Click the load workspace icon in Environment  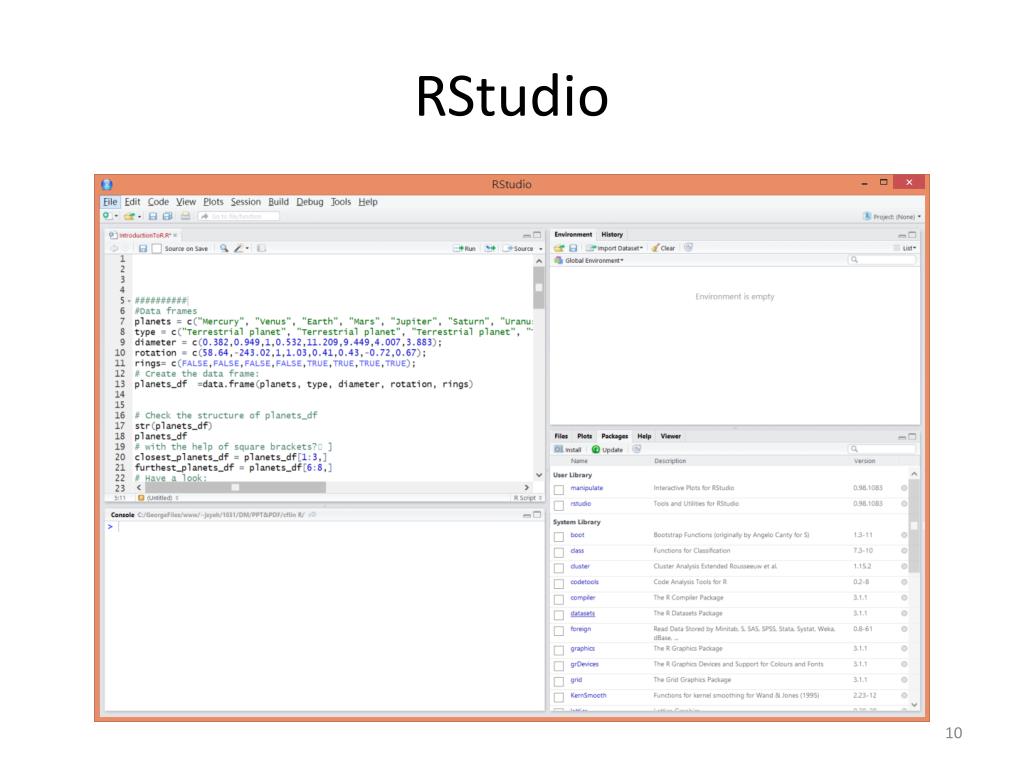(x=559, y=248)
